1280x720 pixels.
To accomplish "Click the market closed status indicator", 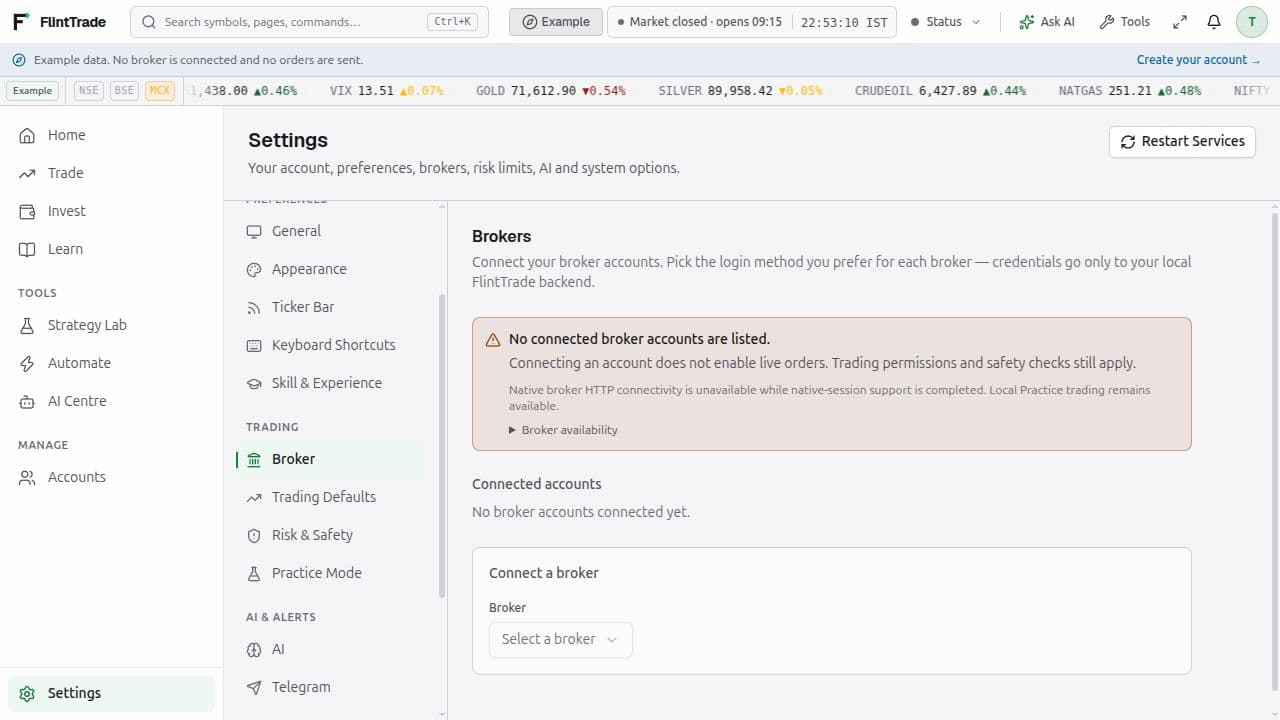I will click(700, 22).
